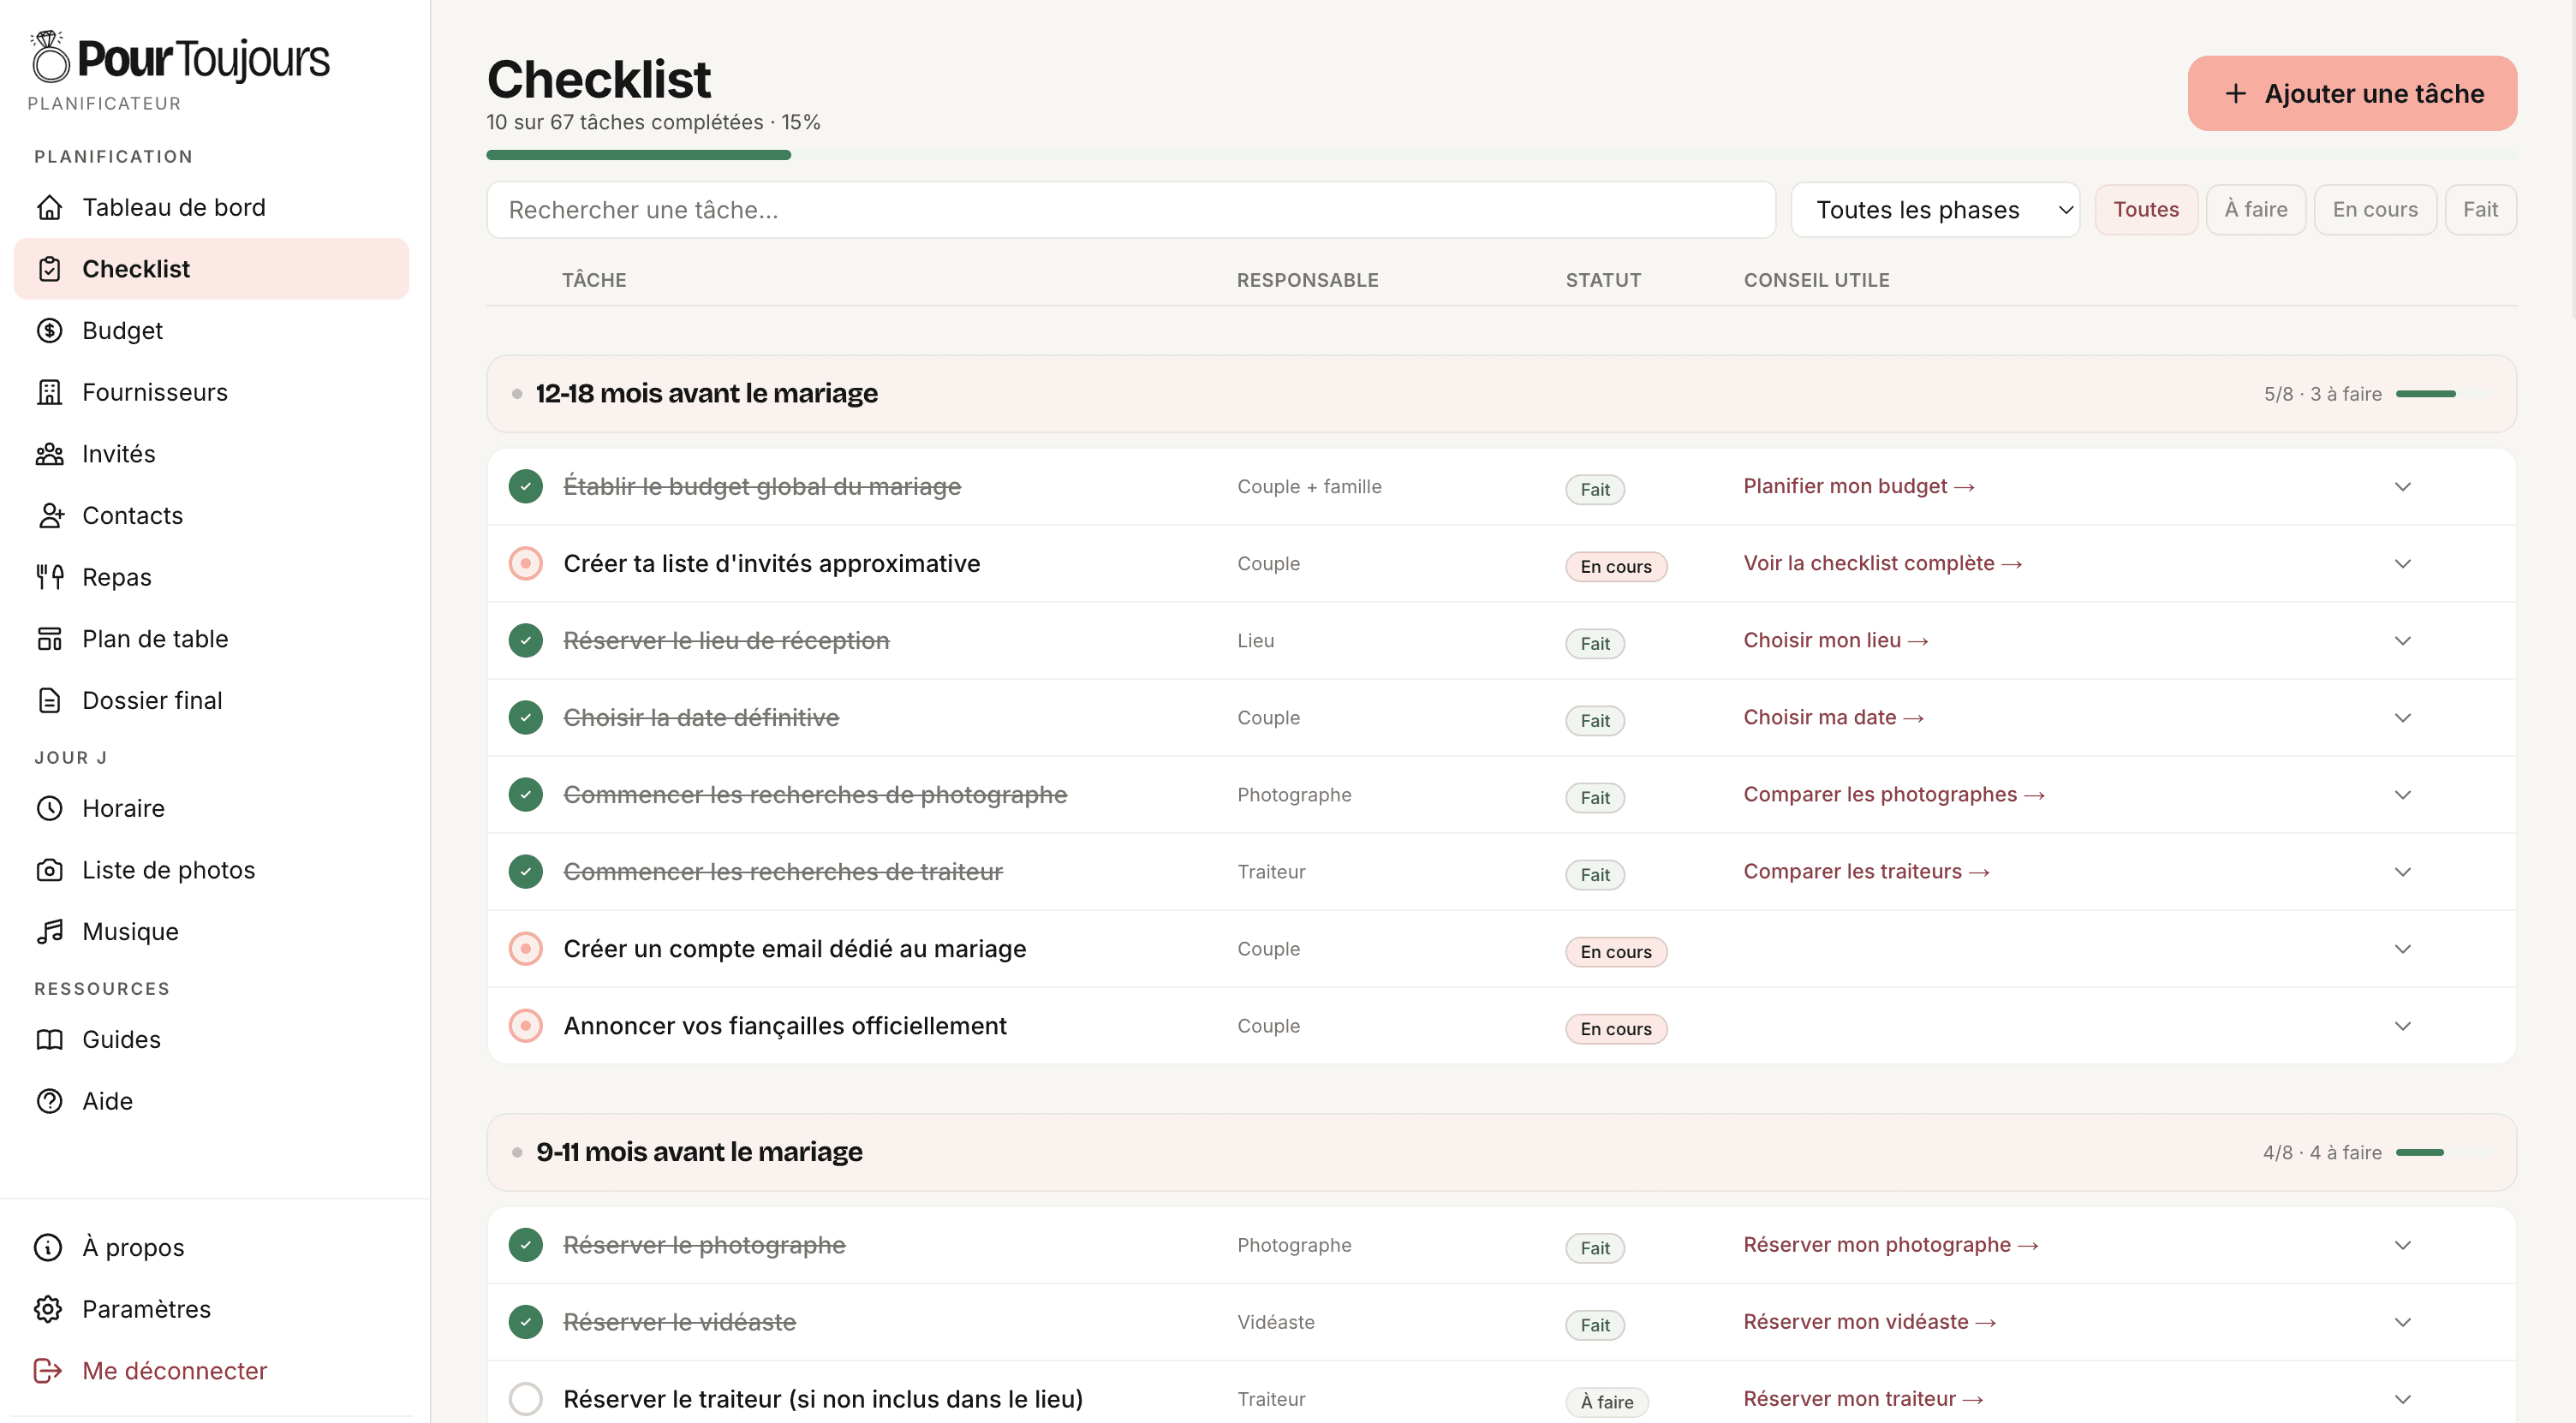Click 'Ajouter une tâche' button
Screen dimensions: 2576x1423
(x=2352, y=93)
